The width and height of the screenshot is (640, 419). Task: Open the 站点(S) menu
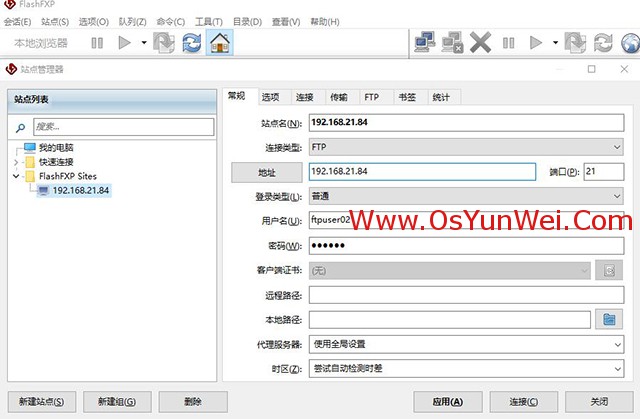click(x=55, y=22)
